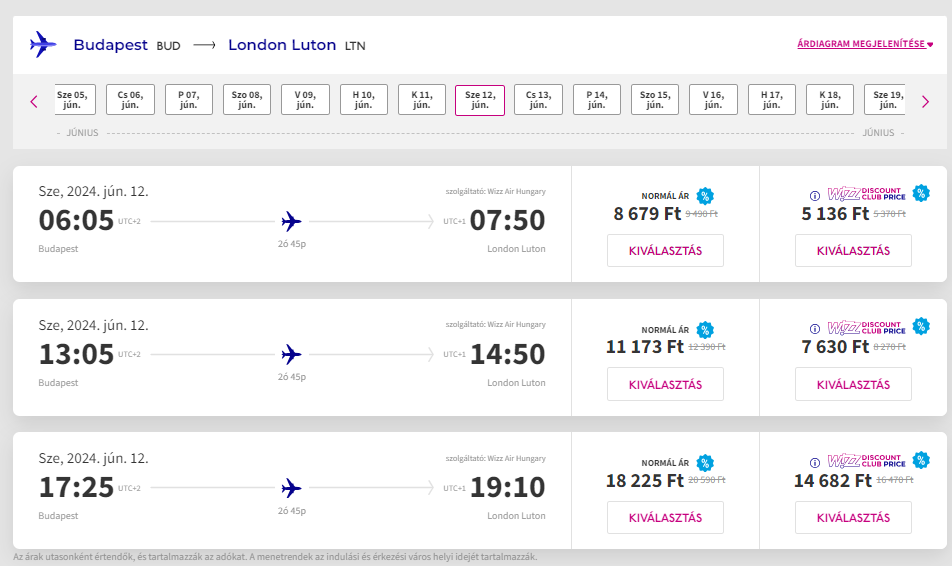952x566 pixels.
Task: Click the info icon on the 14 682 Ft club price
Action: pos(815,462)
